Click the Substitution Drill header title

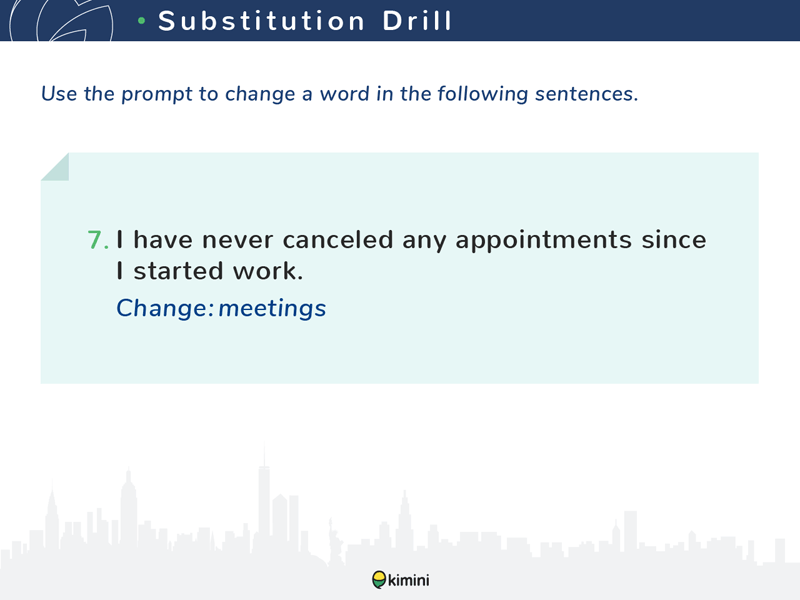[x=305, y=21]
